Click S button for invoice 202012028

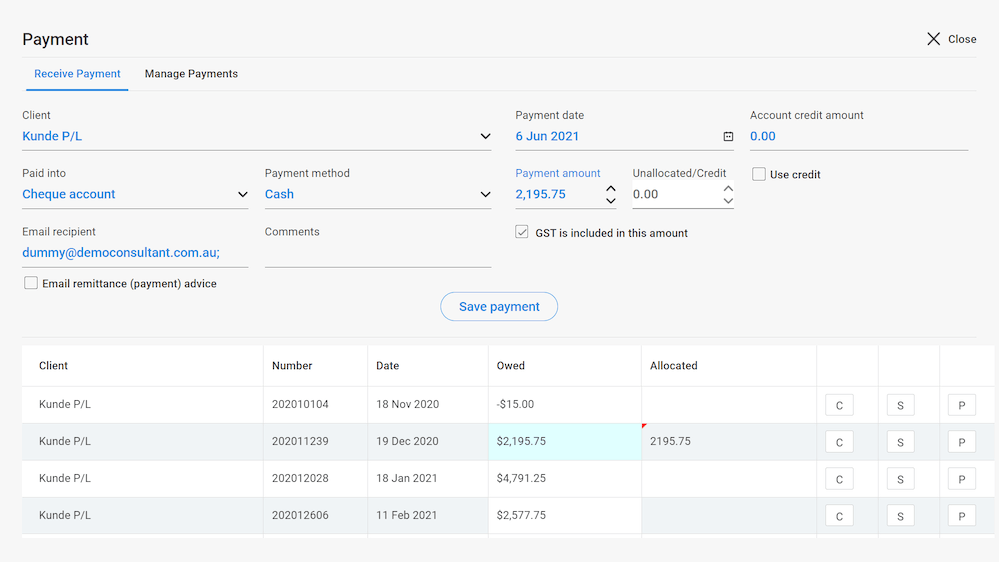900,479
